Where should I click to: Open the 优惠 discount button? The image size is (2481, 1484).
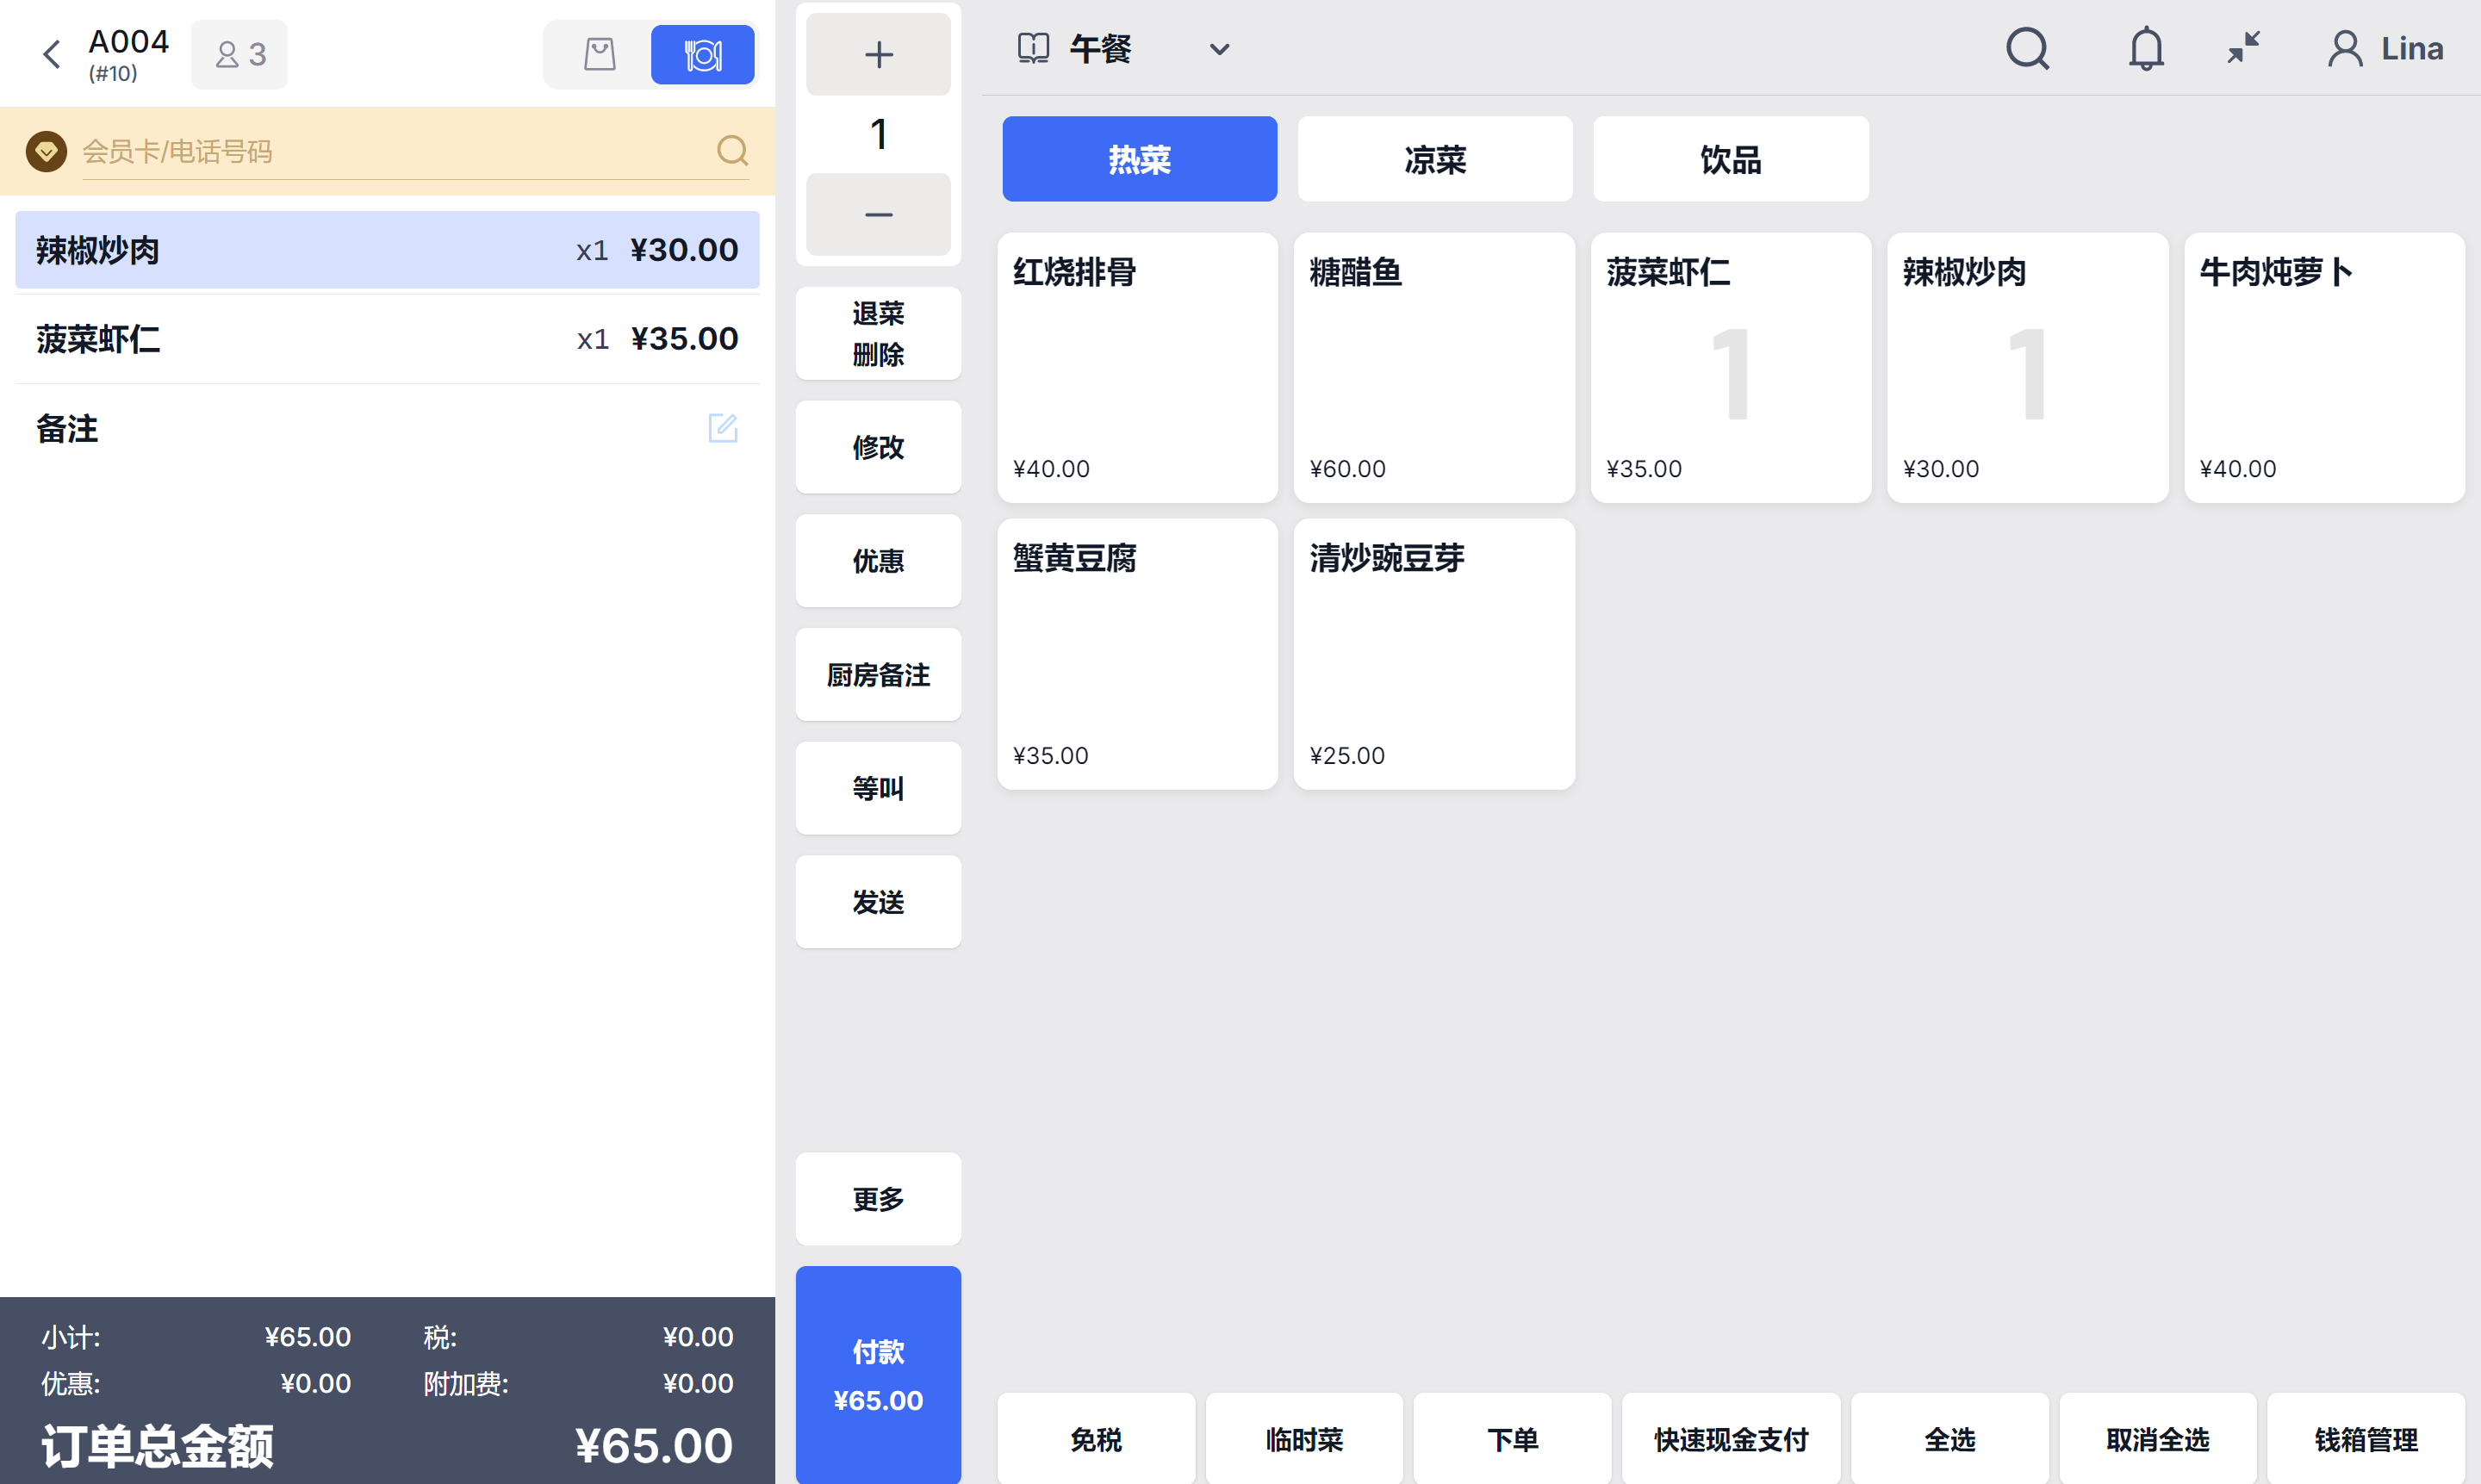[x=878, y=560]
